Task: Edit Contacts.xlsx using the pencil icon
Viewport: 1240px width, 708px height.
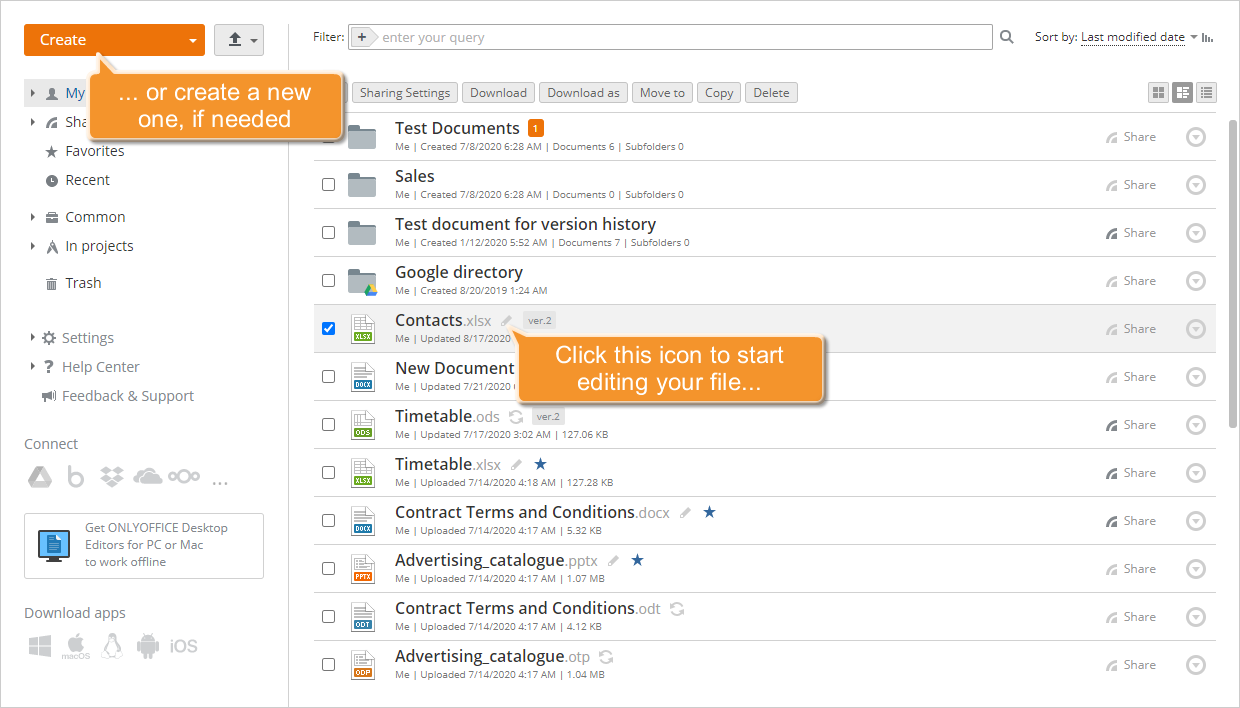Action: point(507,320)
